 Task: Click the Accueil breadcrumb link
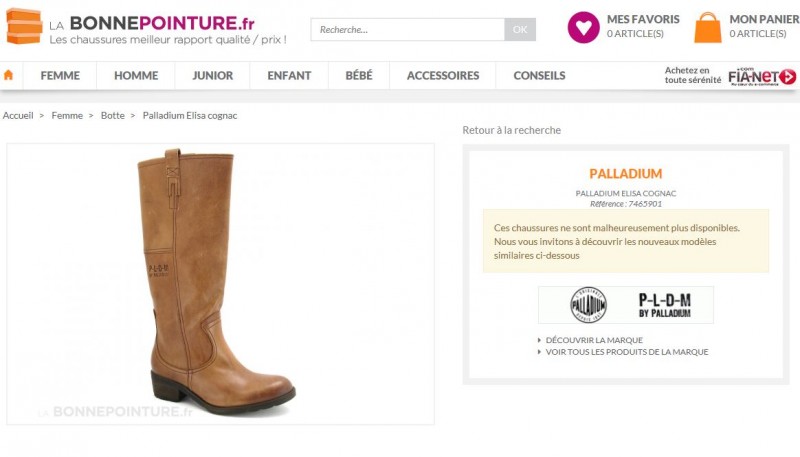point(18,116)
